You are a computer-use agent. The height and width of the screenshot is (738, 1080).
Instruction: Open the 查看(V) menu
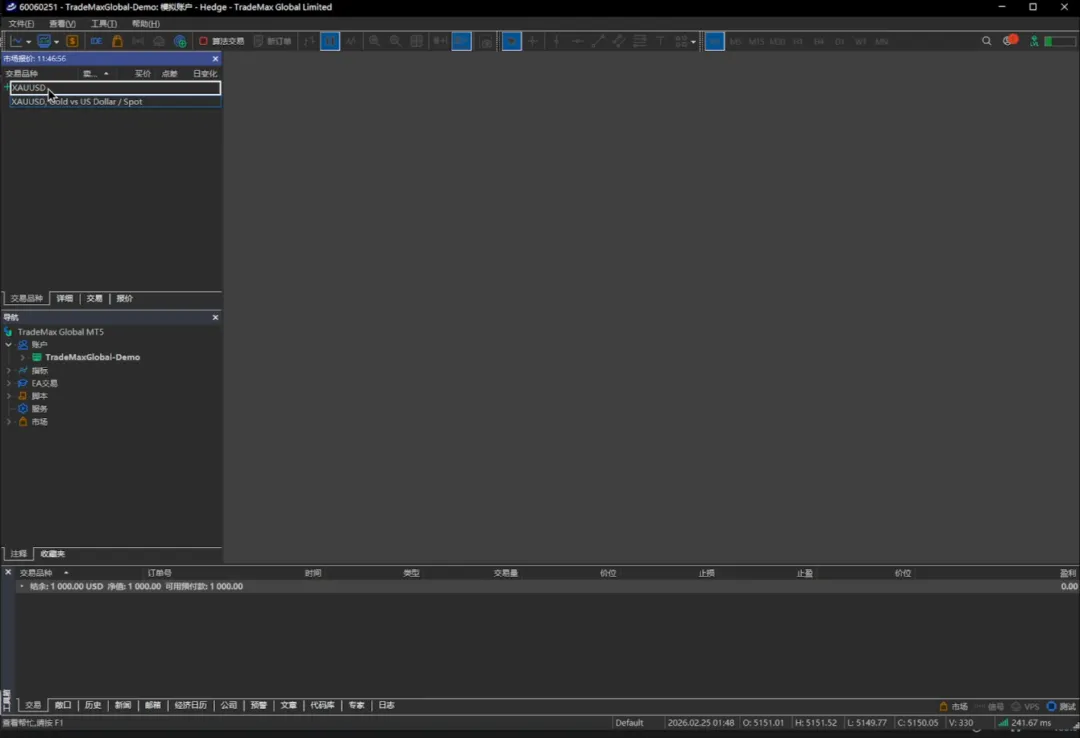pyautogui.click(x=62, y=24)
